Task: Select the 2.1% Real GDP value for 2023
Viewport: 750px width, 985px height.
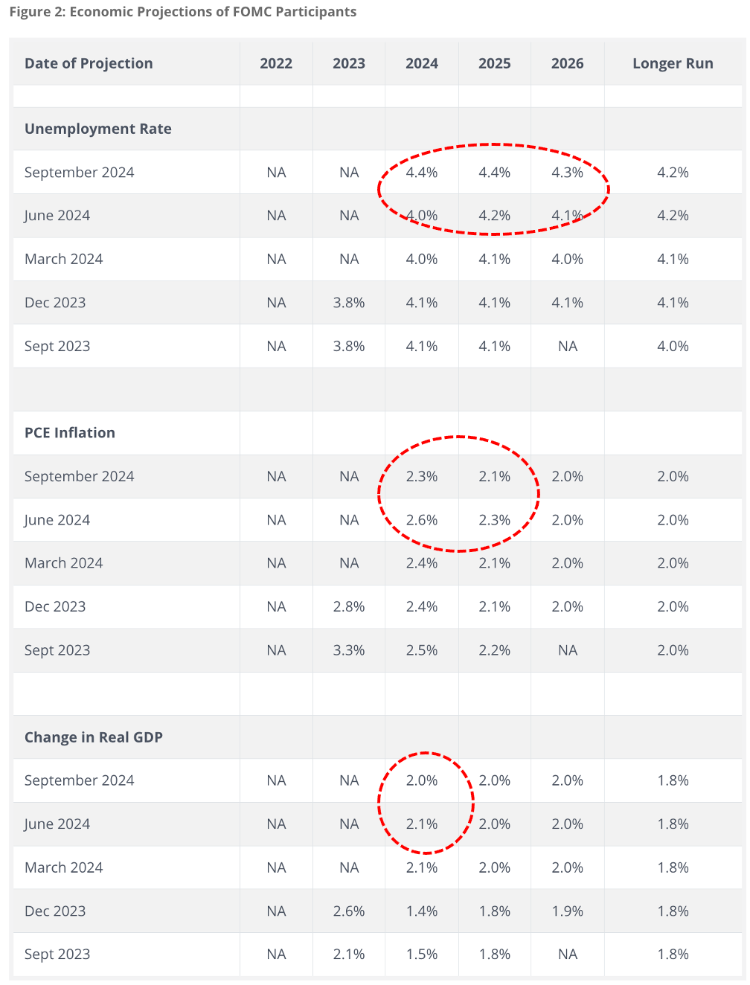Action: click(349, 954)
